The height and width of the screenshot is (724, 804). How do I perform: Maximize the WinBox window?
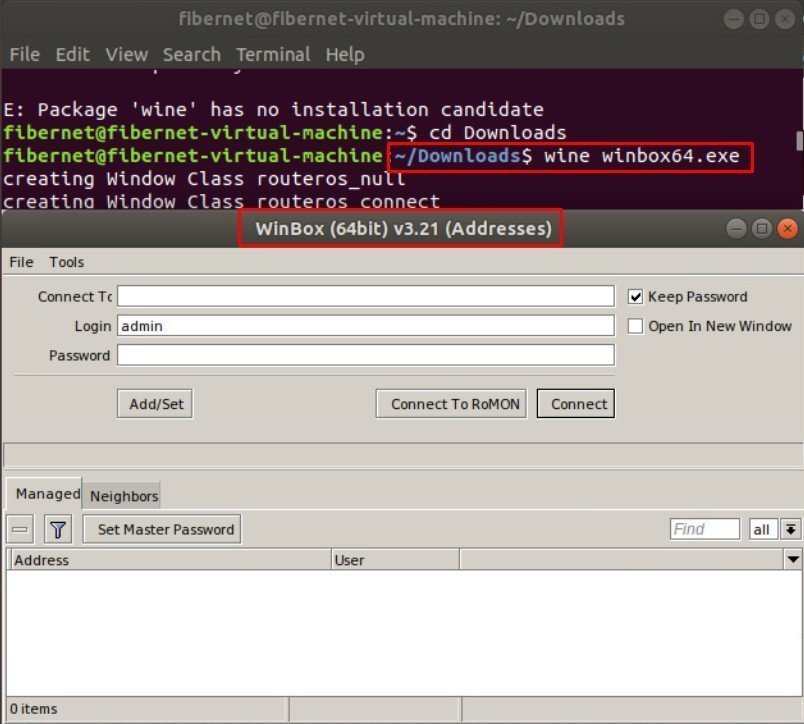coord(762,228)
